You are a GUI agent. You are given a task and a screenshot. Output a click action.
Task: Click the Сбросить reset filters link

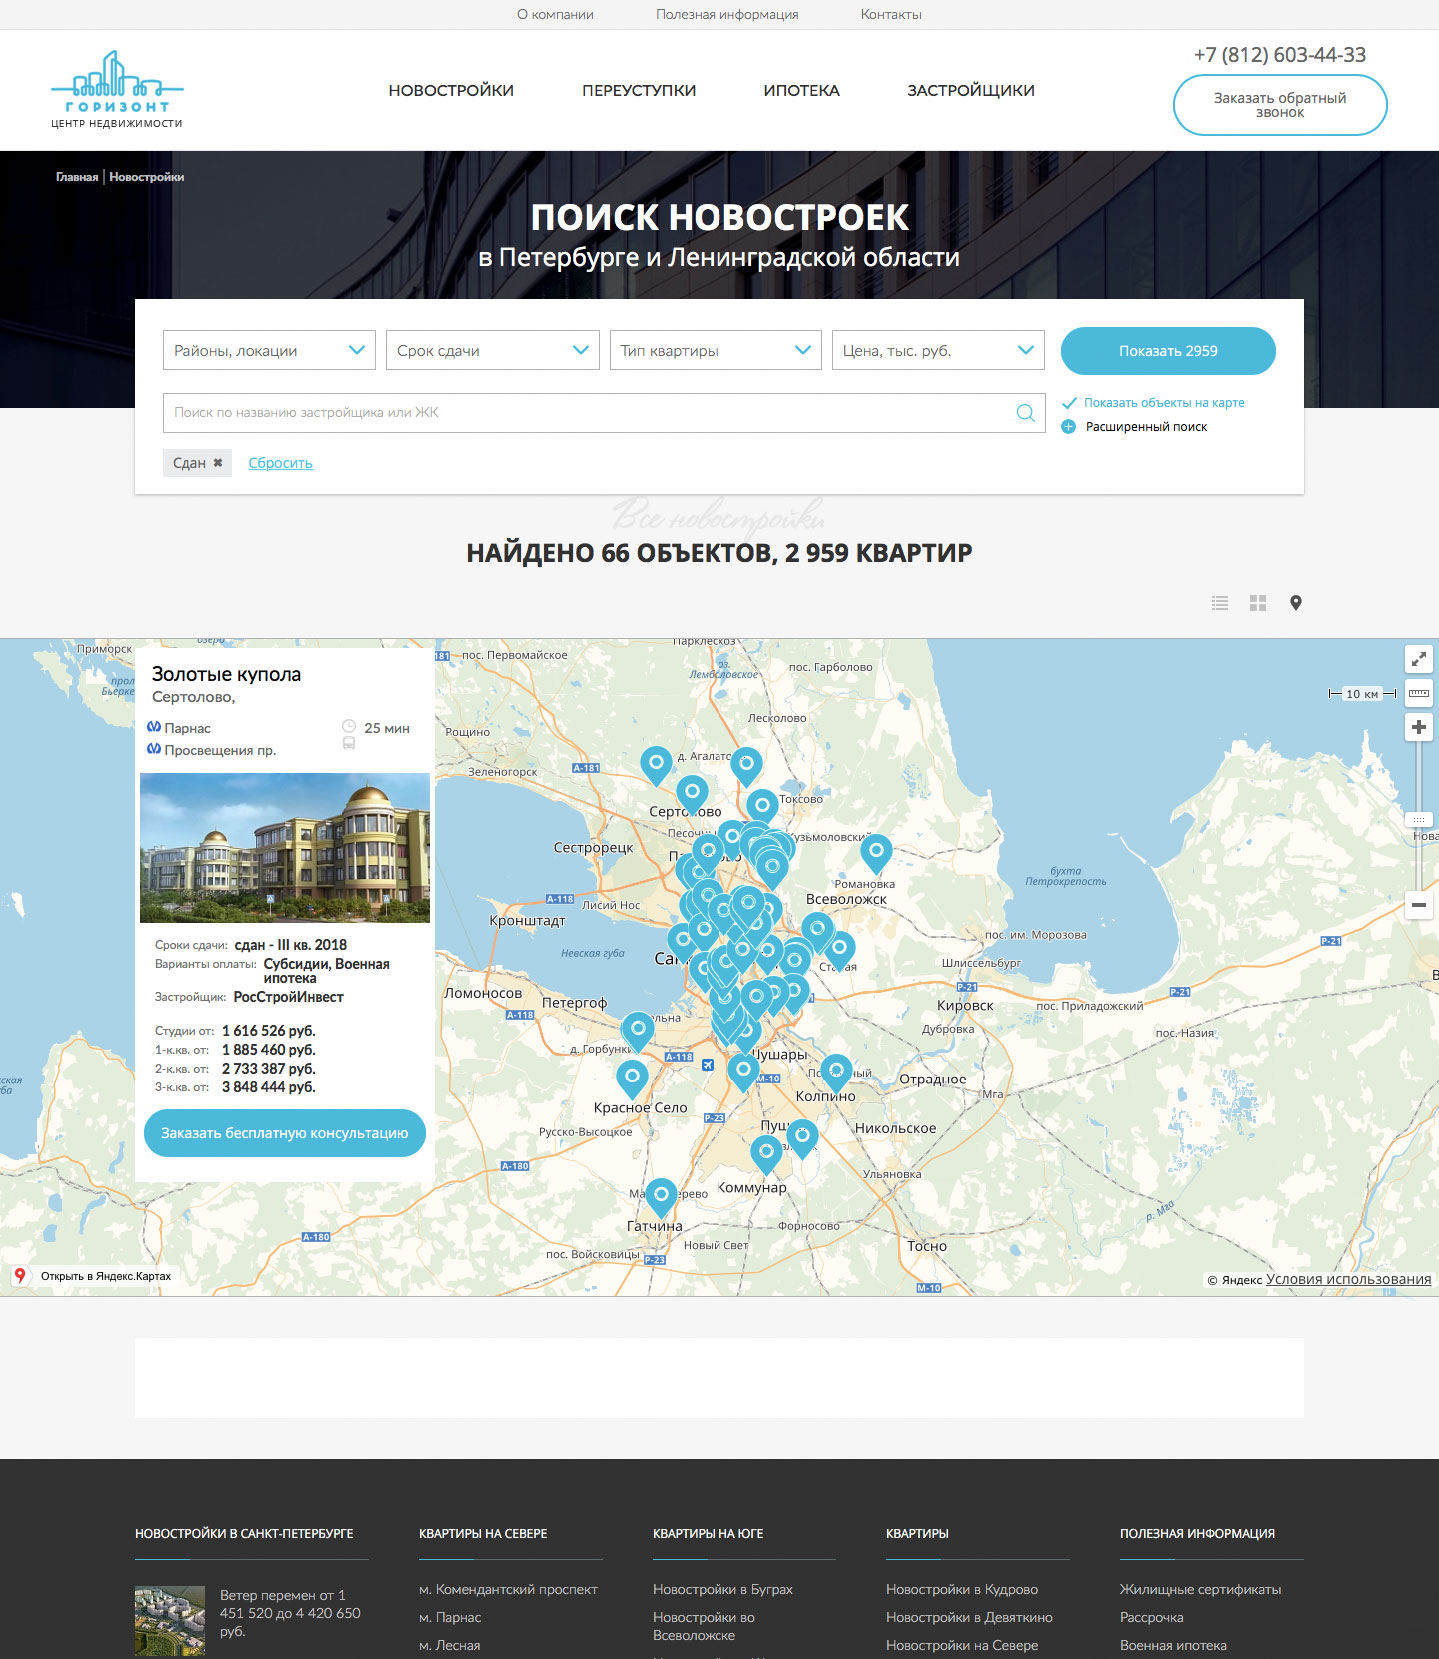tap(280, 463)
